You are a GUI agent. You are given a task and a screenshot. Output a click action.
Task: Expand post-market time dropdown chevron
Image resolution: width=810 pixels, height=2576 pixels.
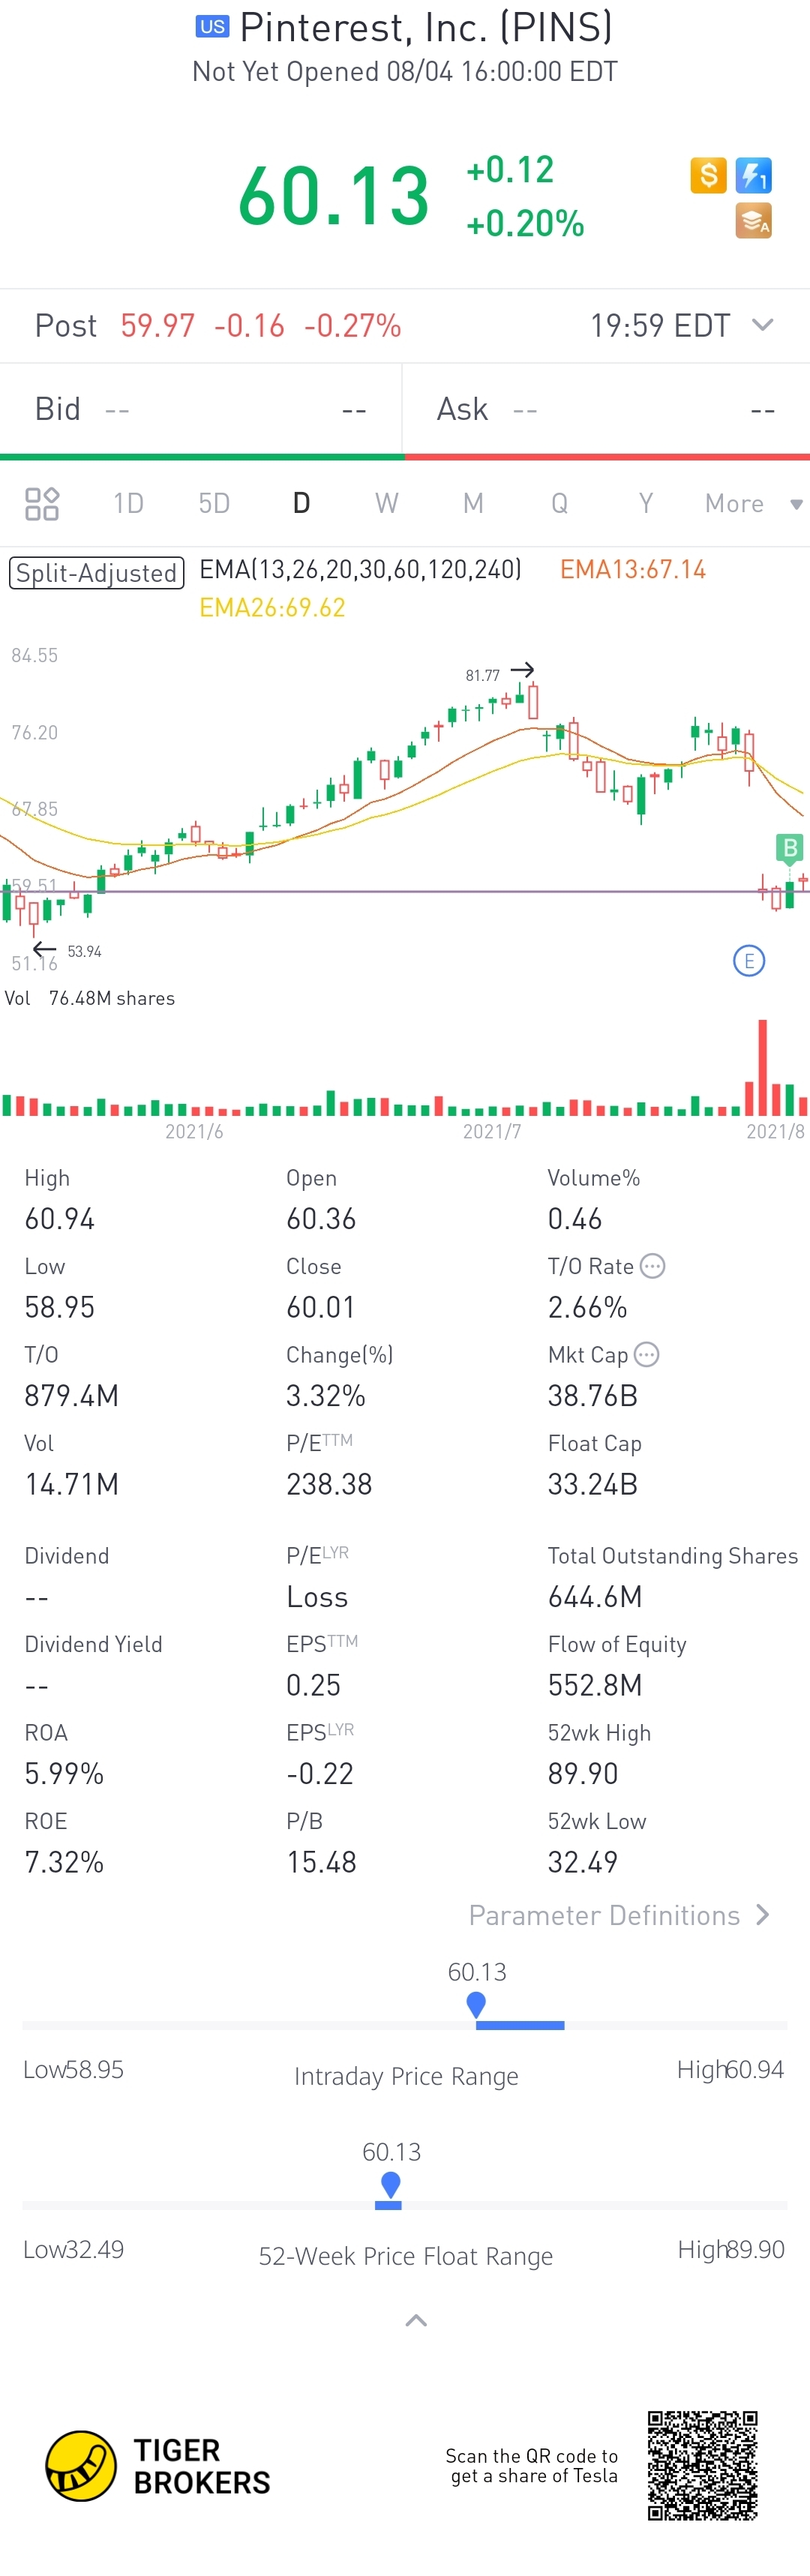tap(762, 325)
